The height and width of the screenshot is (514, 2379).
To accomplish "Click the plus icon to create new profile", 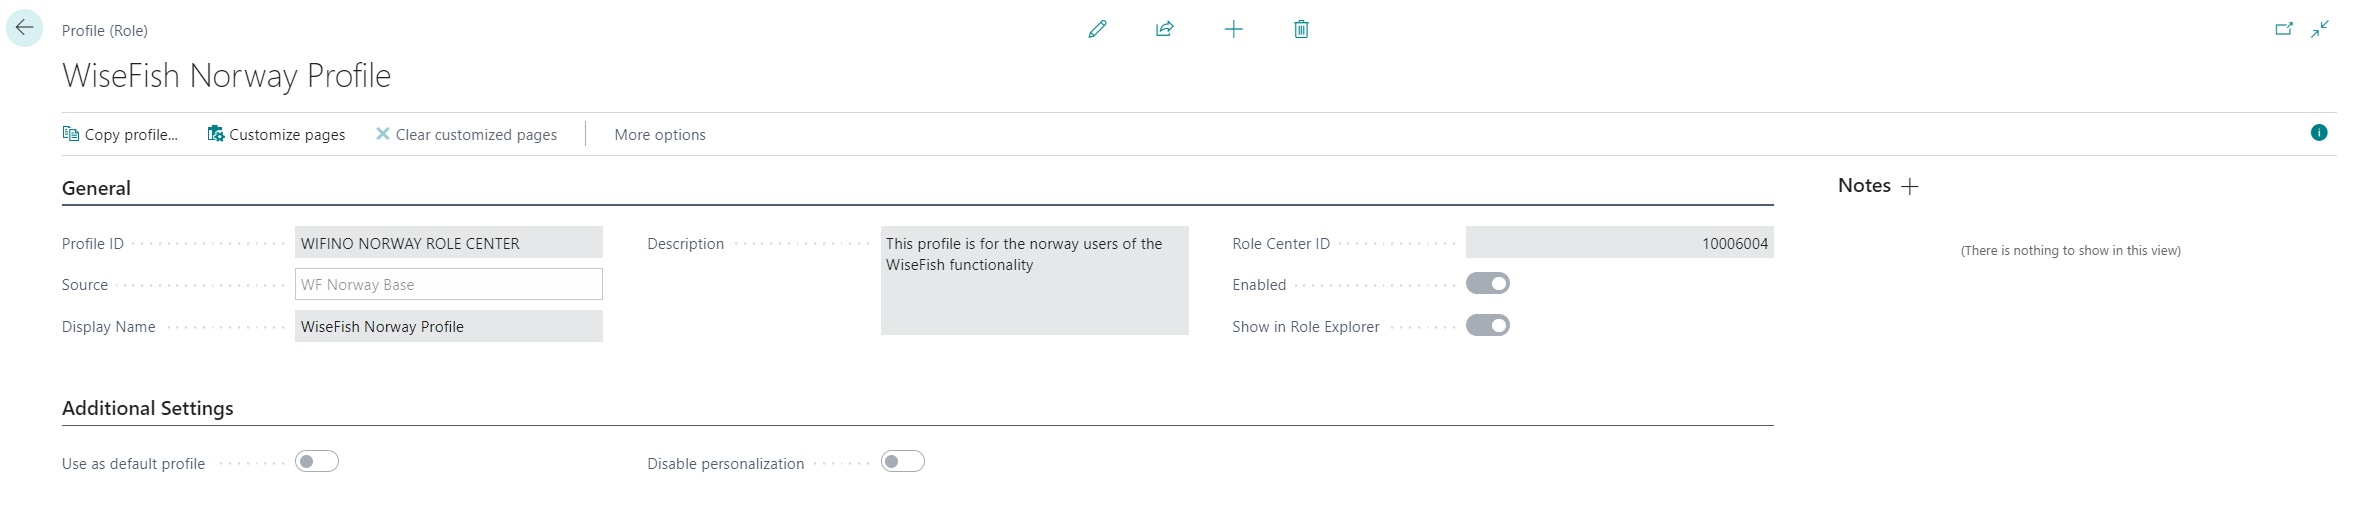I will [x=1233, y=29].
